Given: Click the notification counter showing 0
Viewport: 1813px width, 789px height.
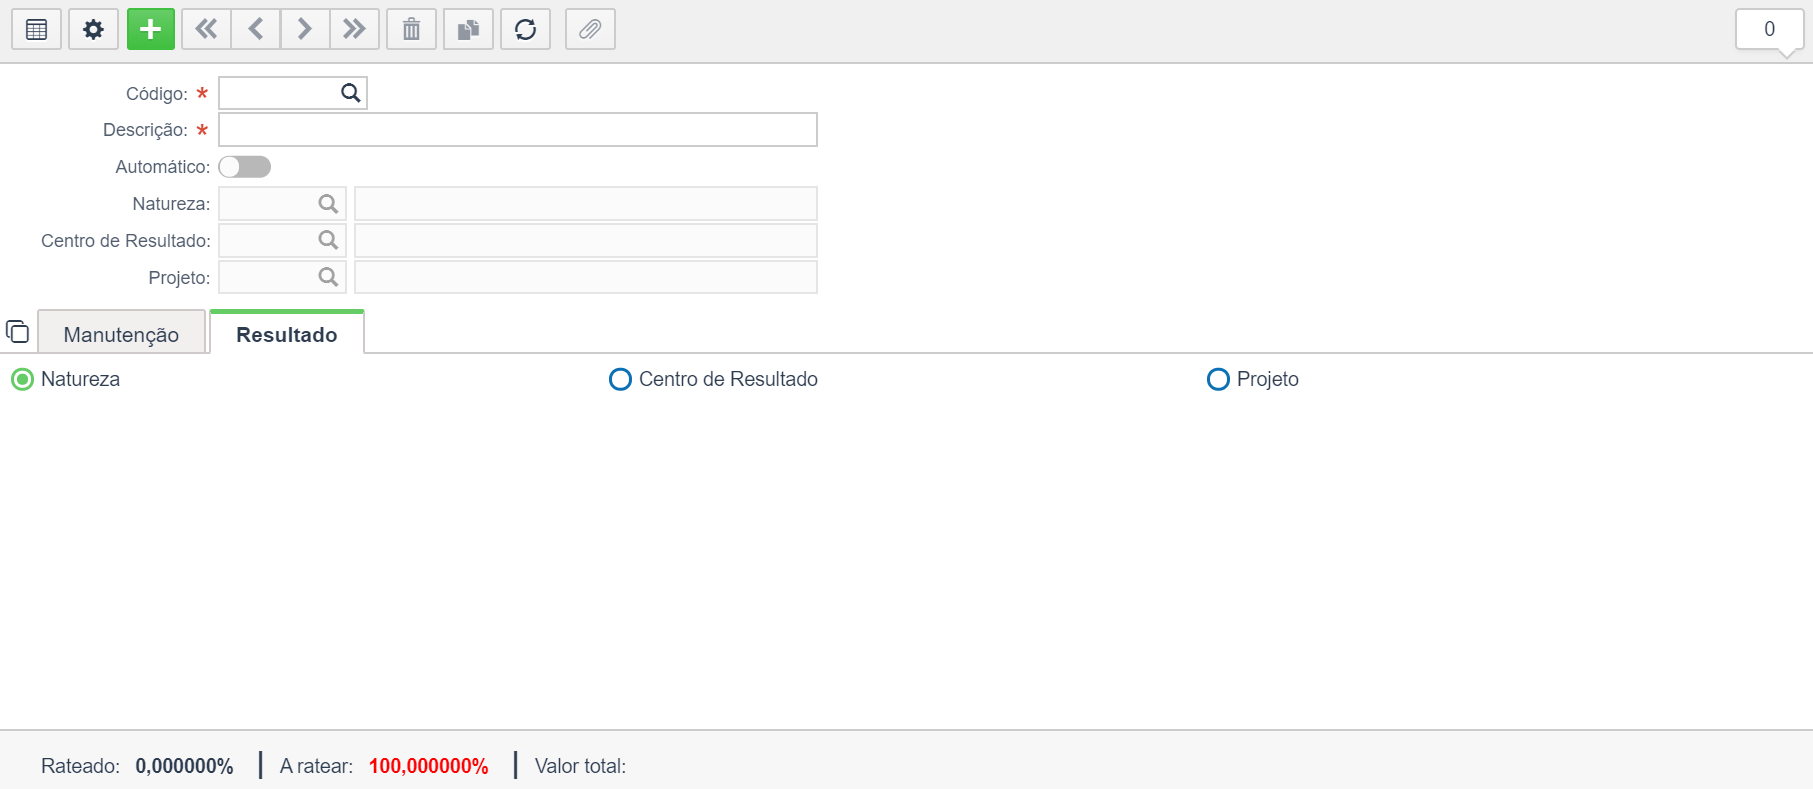Looking at the screenshot, I should 1768,29.
